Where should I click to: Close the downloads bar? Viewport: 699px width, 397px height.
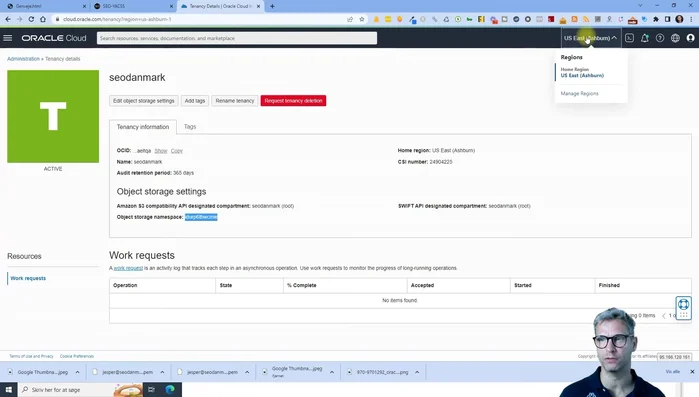pyautogui.click(x=692, y=372)
